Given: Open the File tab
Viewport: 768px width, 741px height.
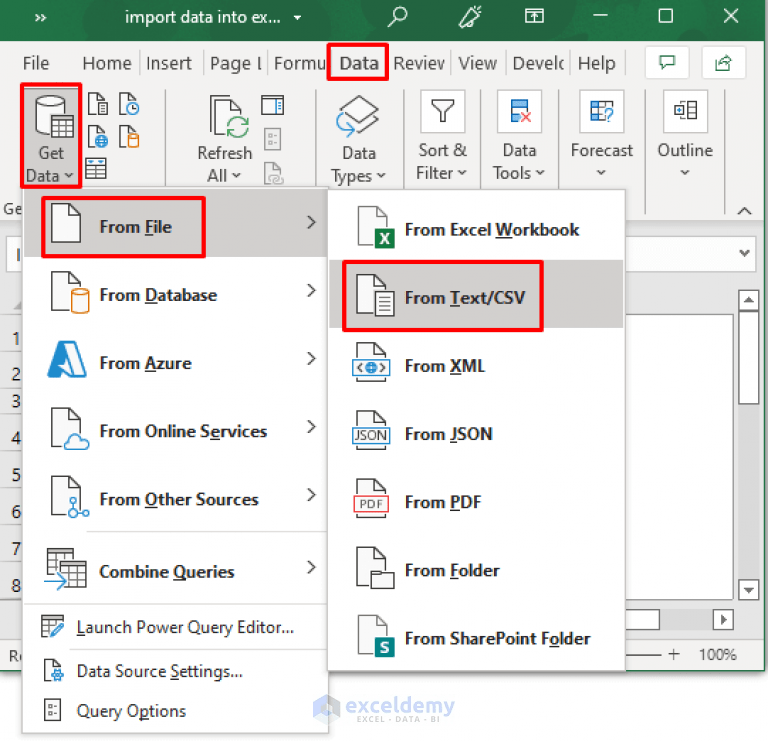Looking at the screenshot, I should (36, 63).
